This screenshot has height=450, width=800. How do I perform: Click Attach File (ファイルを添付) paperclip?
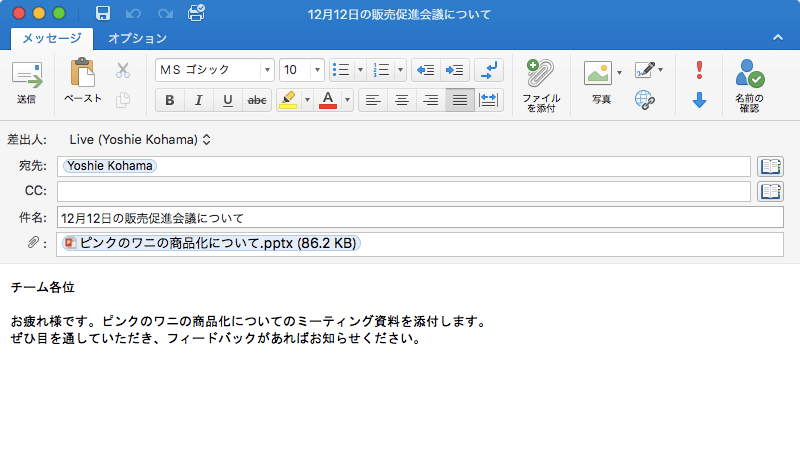541,85
